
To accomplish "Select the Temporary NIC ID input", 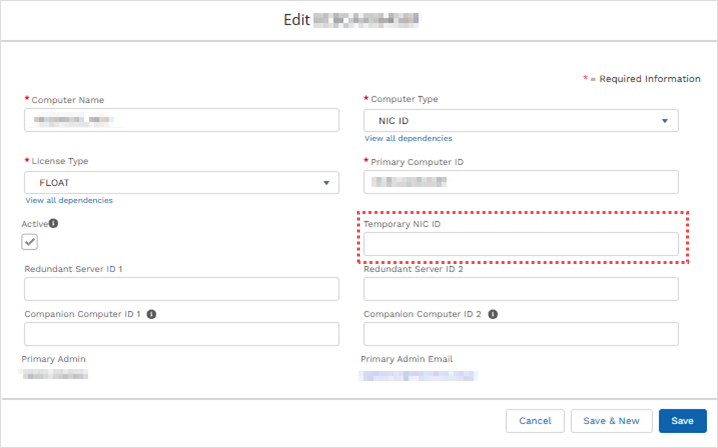I will [520, 244].
